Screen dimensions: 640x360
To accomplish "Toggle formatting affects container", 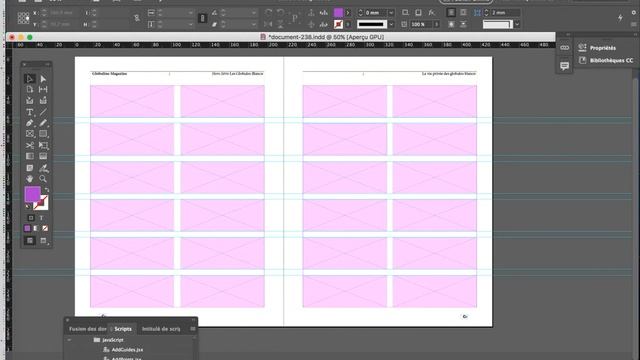I will pos(31,218).
